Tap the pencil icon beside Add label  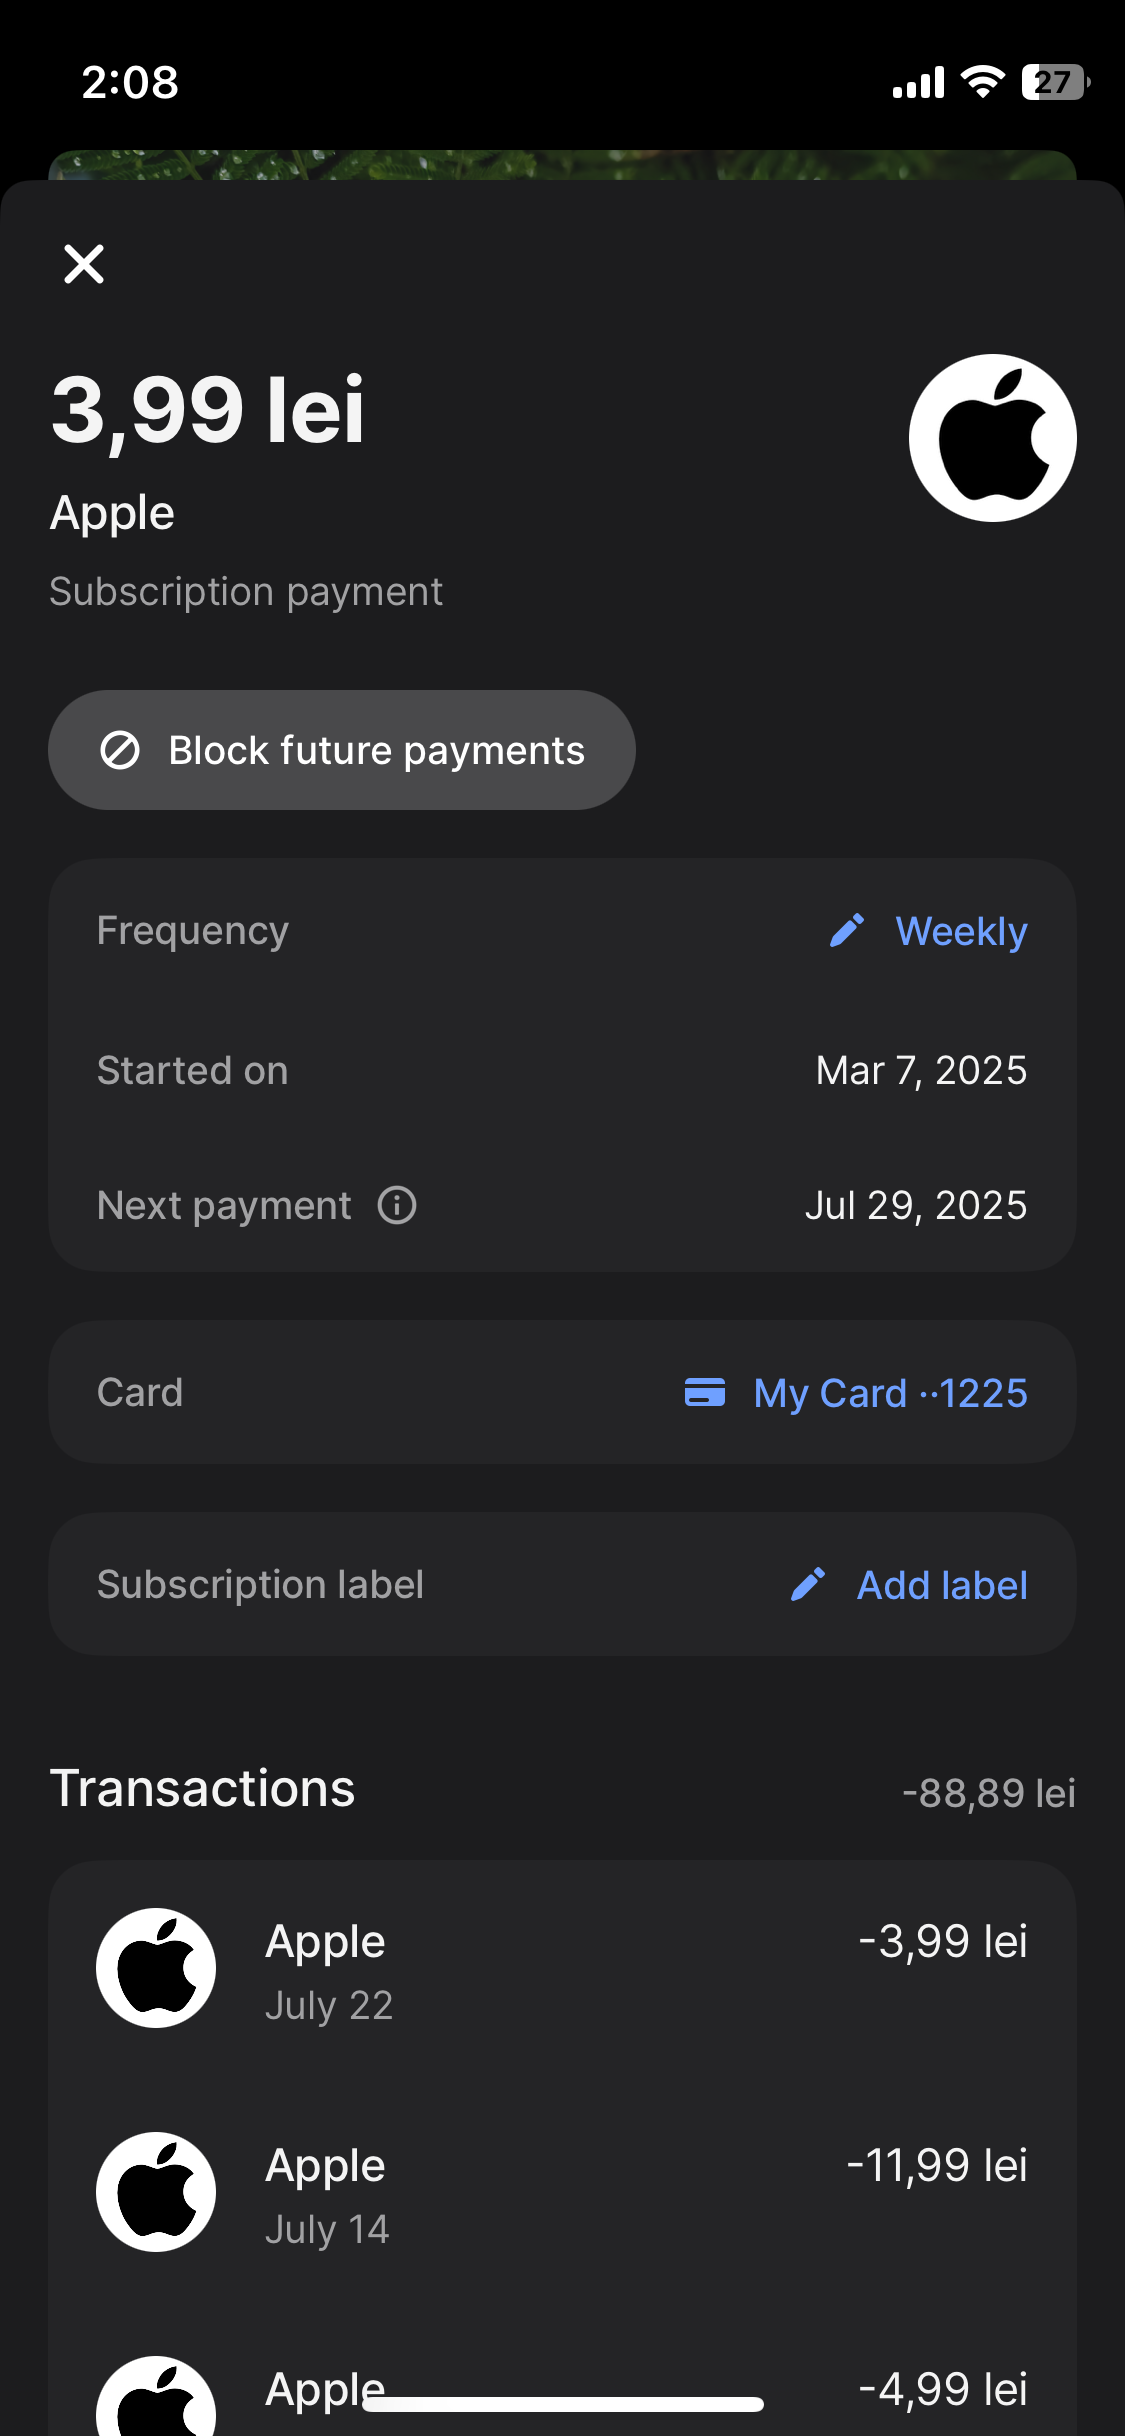click(x=808, y=1584)
